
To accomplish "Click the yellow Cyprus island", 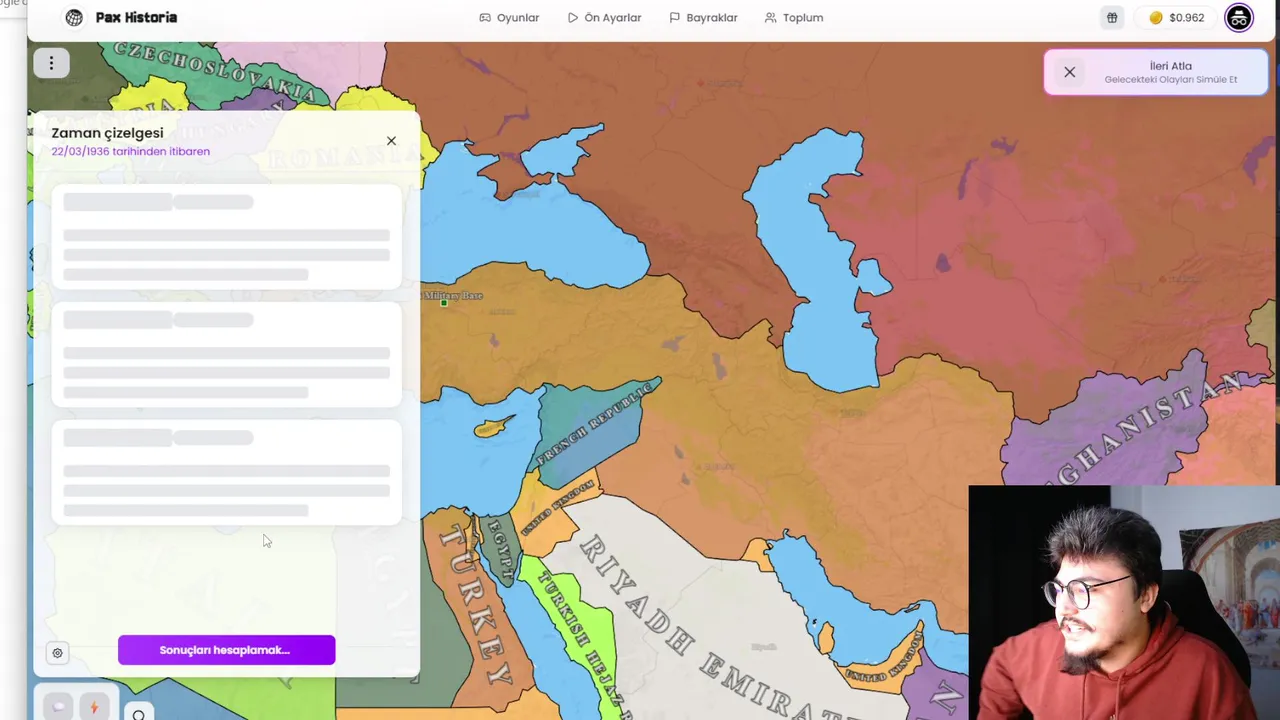I will [x=491, y=427].
